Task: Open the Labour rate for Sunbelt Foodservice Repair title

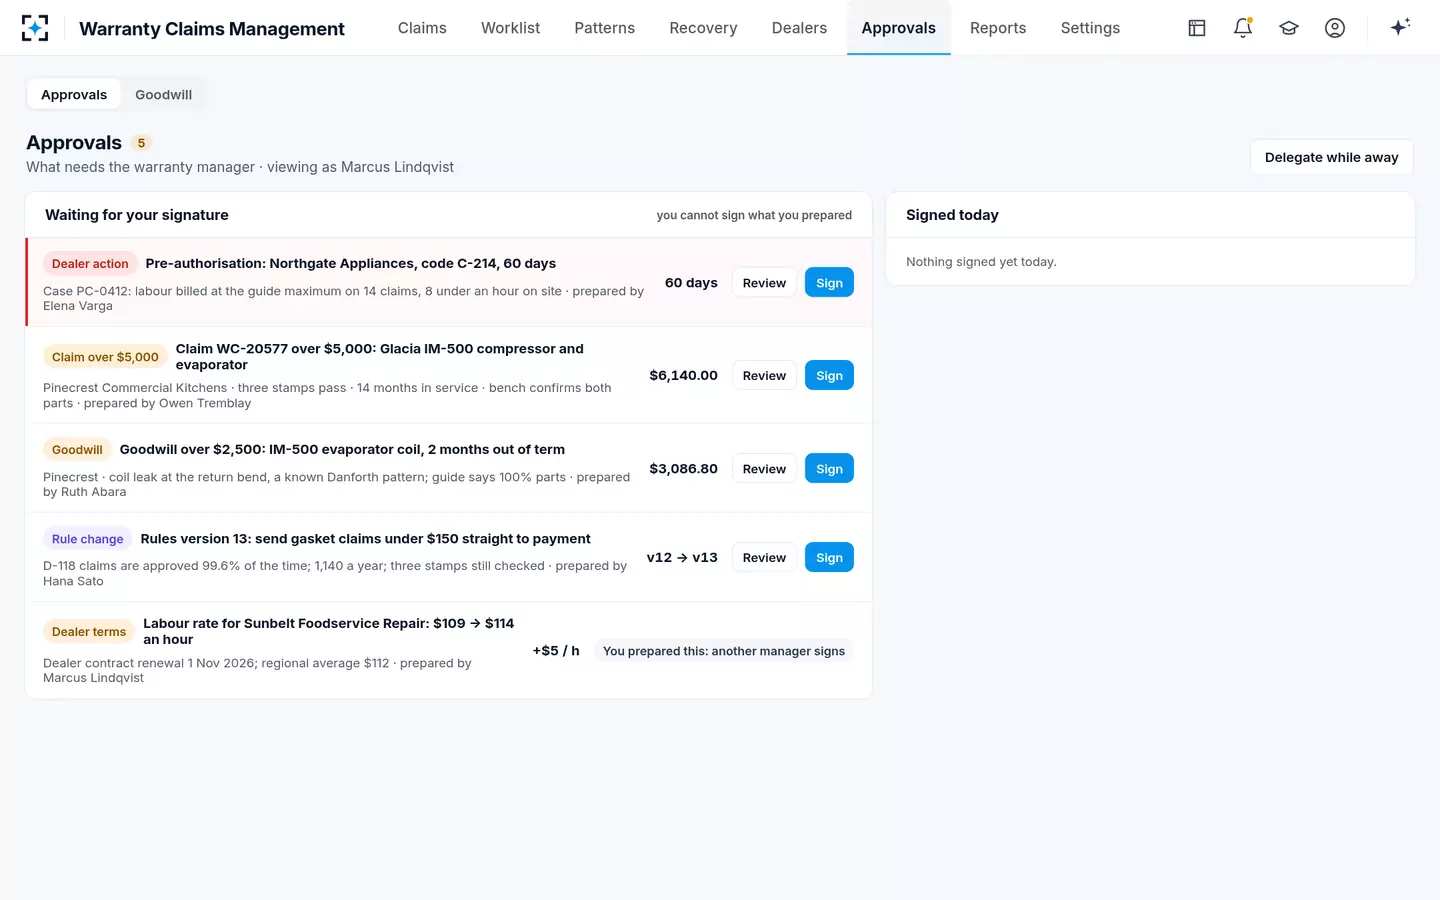Action: pyautogui.click(x=328, y=631)
